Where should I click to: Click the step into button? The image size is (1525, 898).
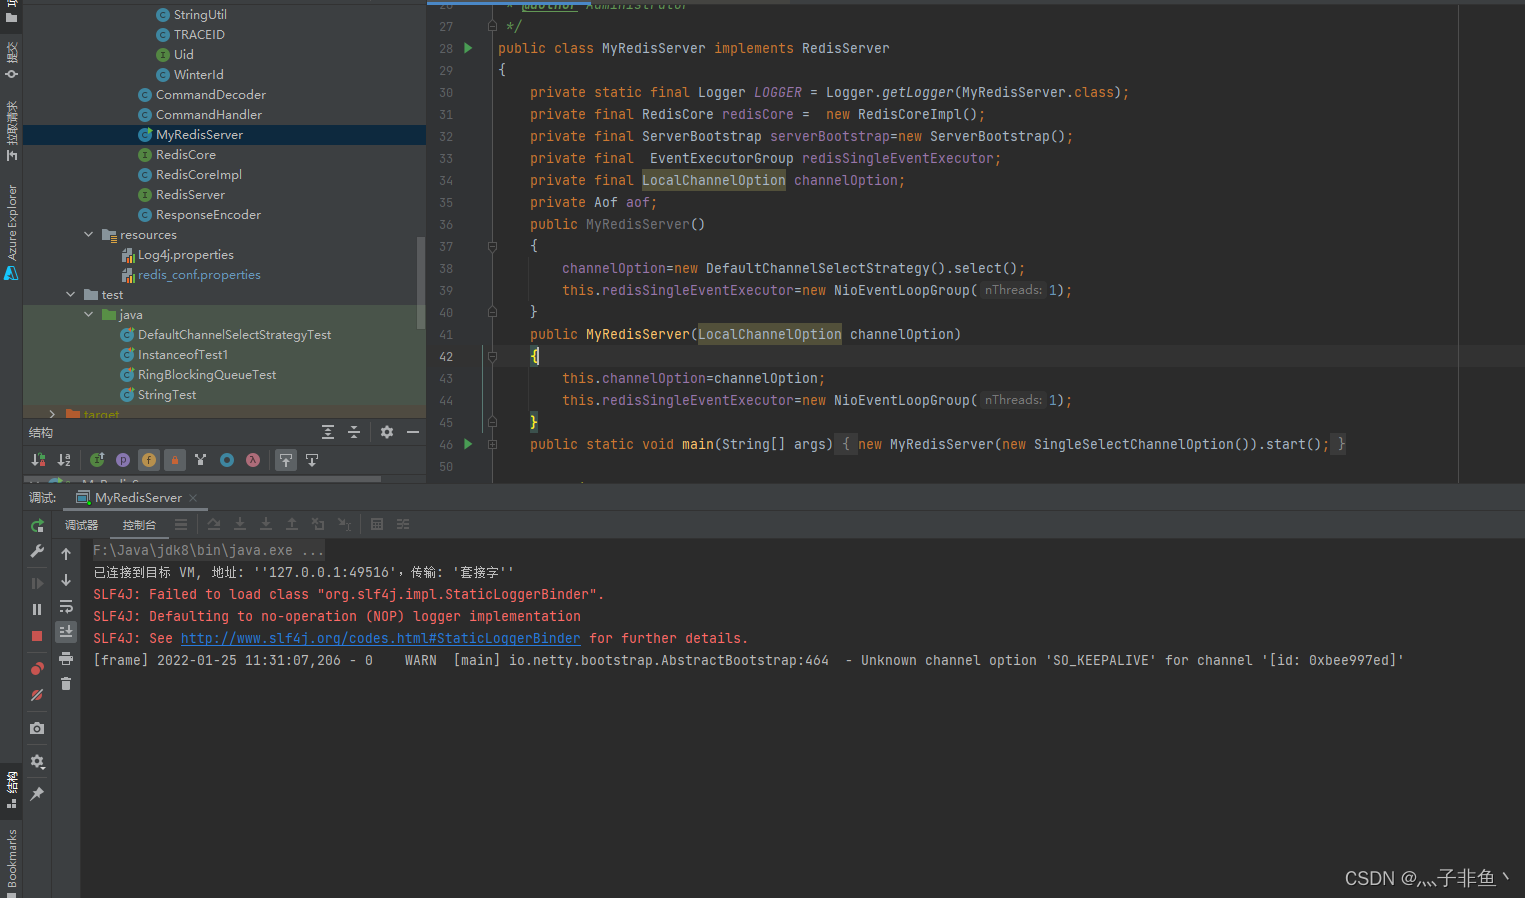(240, 524)
